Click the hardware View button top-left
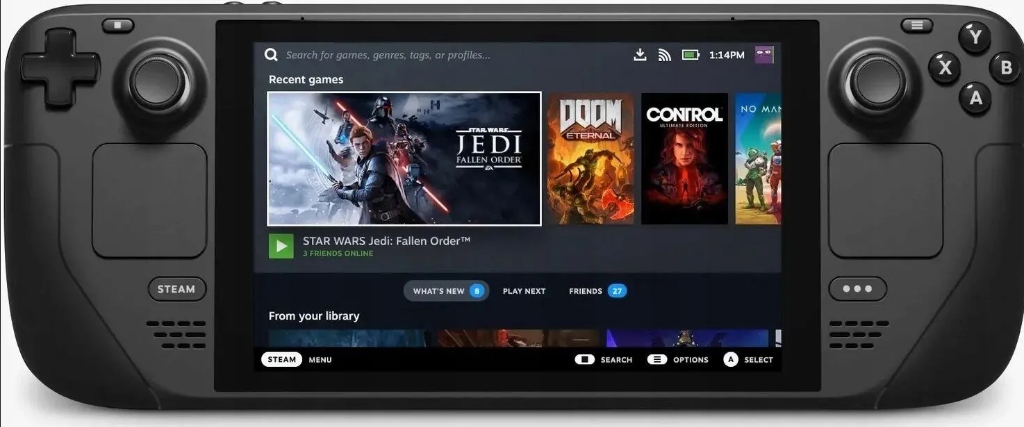Image resolution: width=1024 pixels, height=427 pixels. coord(118,25)
